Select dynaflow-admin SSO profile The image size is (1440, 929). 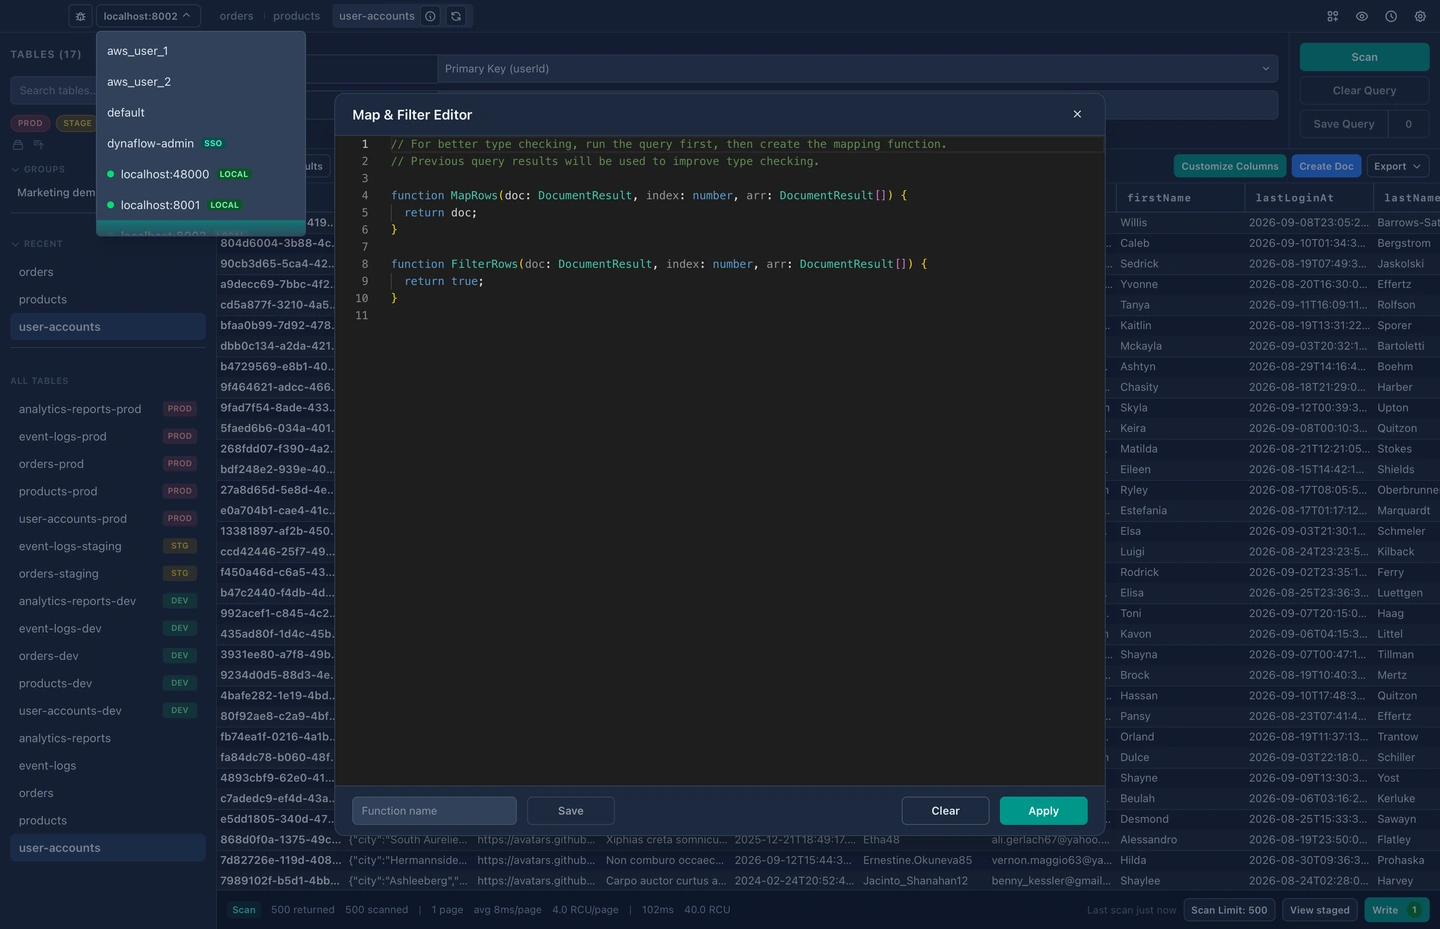(x=200, y=144)
